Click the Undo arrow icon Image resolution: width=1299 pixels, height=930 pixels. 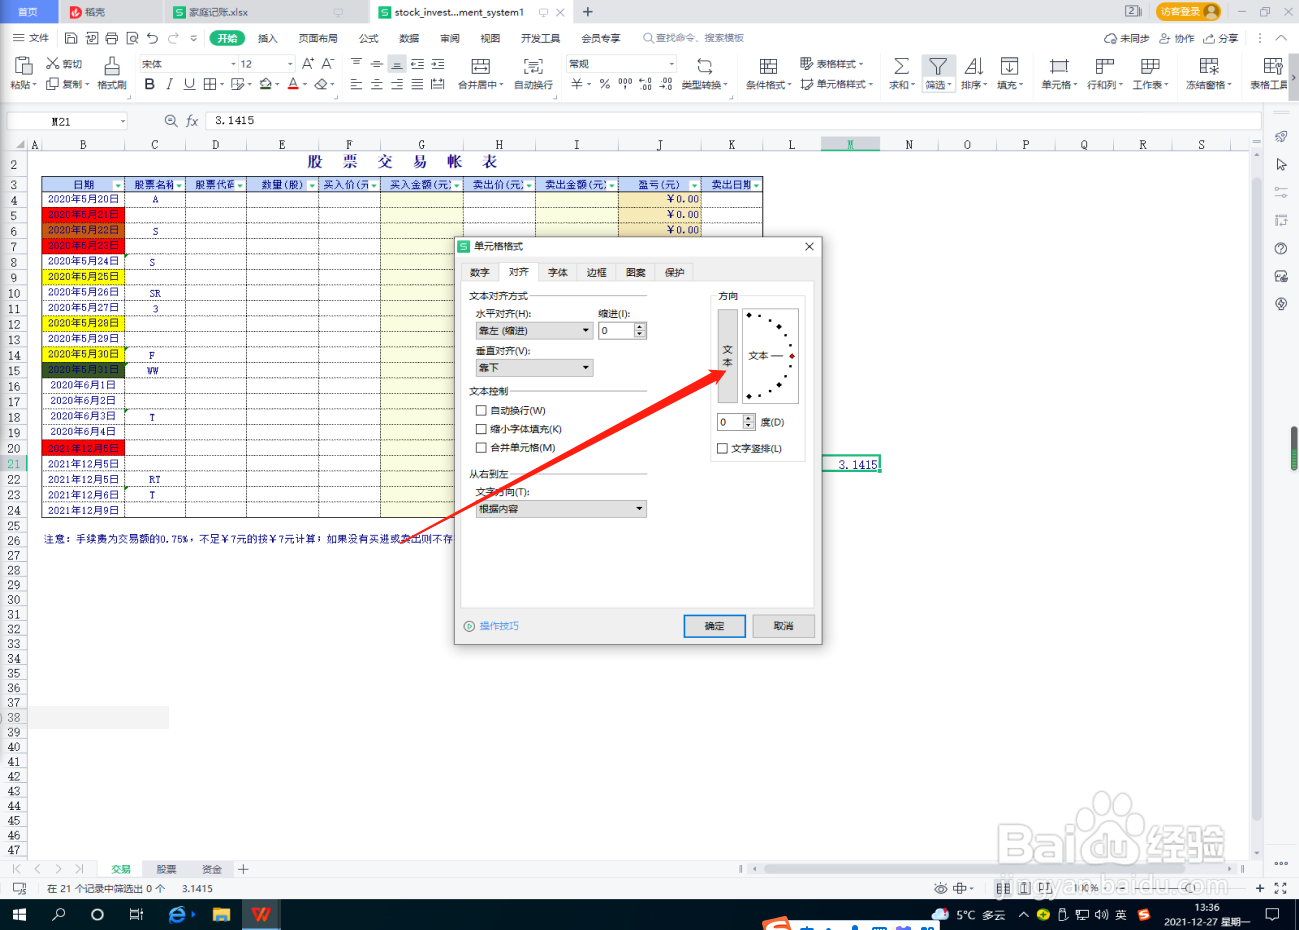coord(152,38)
